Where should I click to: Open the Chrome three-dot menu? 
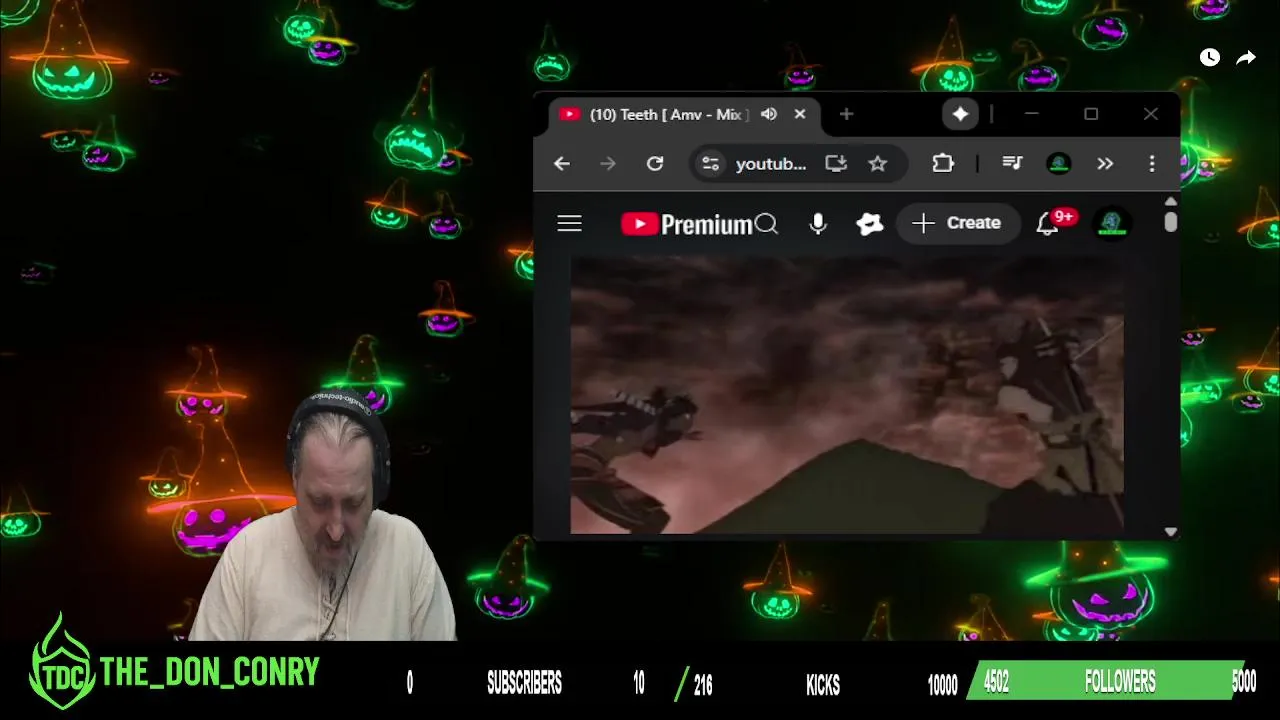pyautogui.click(x=1152, y=164)
